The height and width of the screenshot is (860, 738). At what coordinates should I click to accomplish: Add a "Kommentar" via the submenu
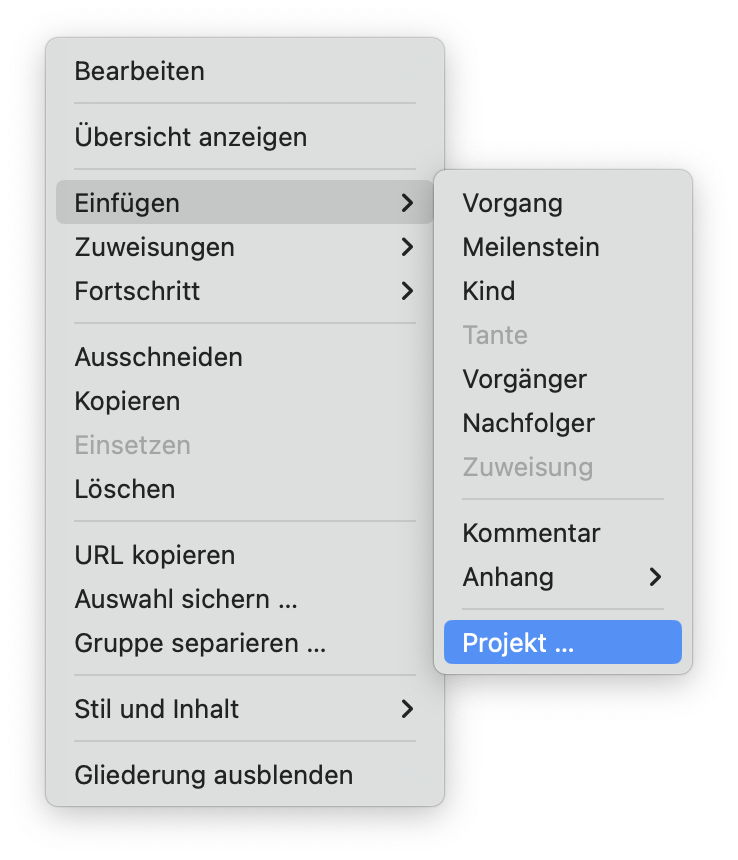[531, 533]
